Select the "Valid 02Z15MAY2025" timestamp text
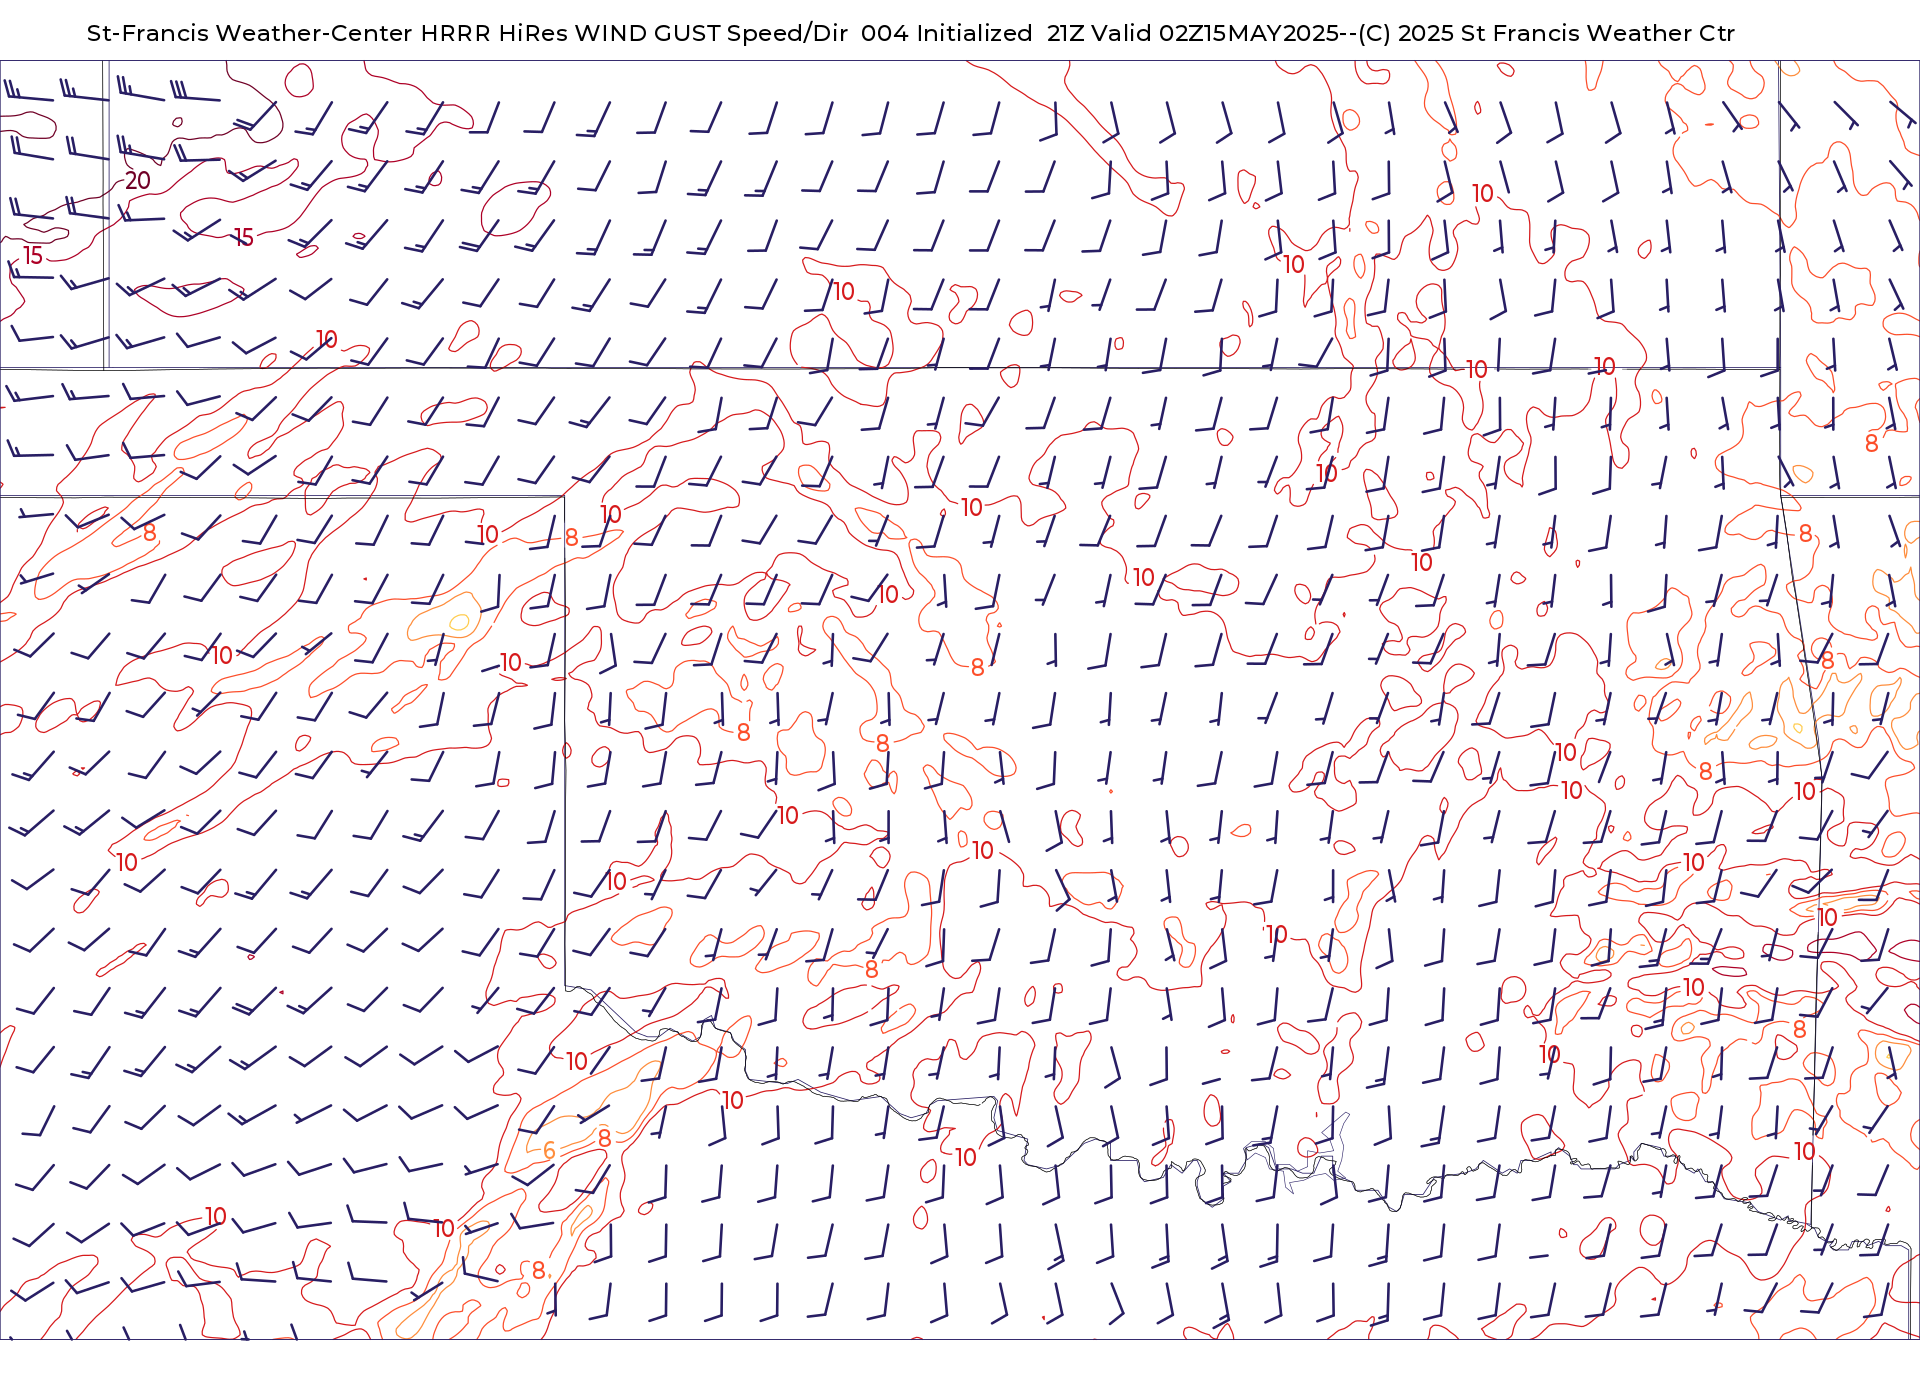Screen dimensions: 1920x1400 1215,33
